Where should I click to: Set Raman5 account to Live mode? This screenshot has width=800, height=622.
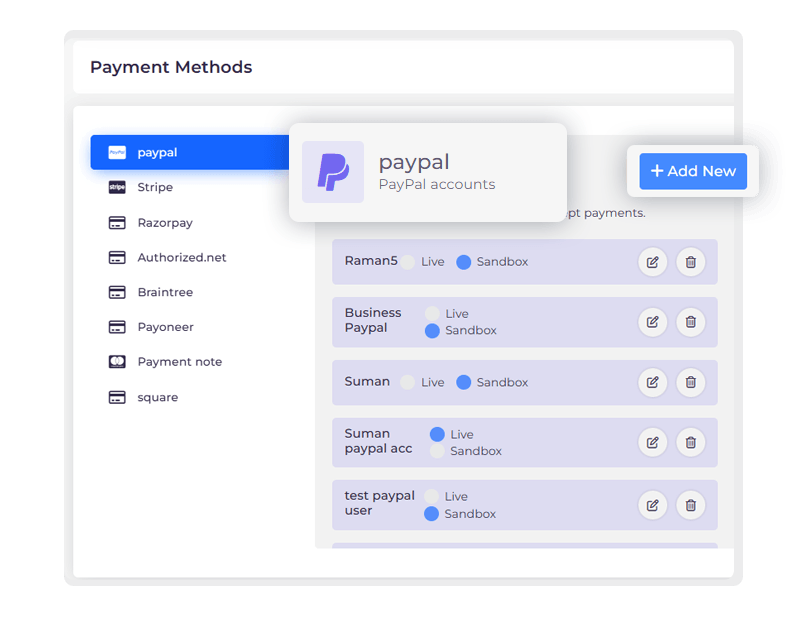tap(408, 262)
